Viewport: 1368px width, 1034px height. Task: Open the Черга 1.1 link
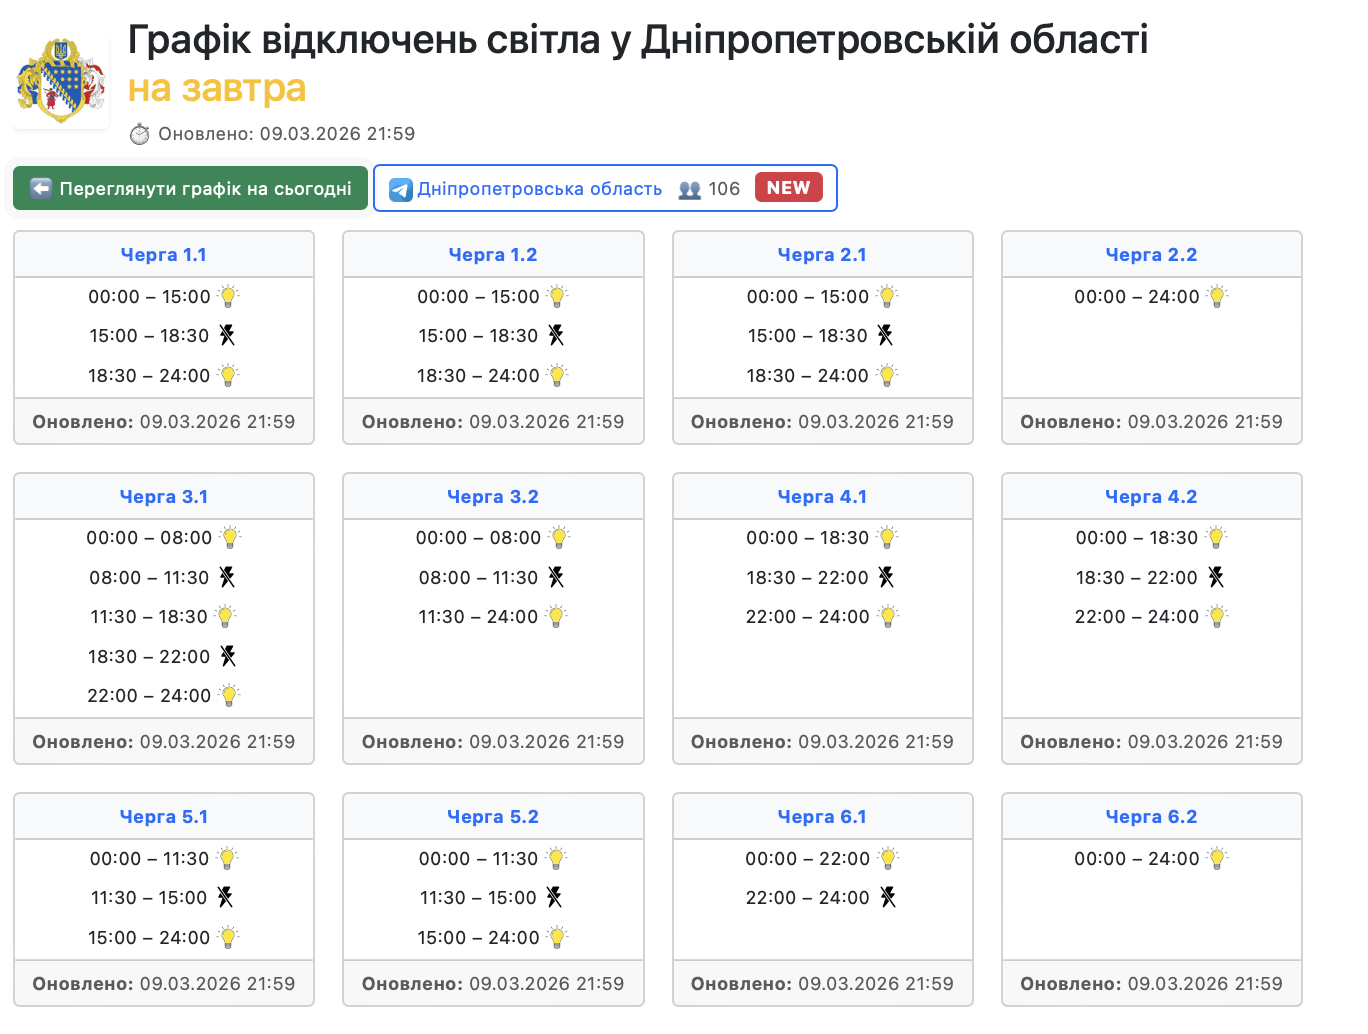(x=163, y=255)
